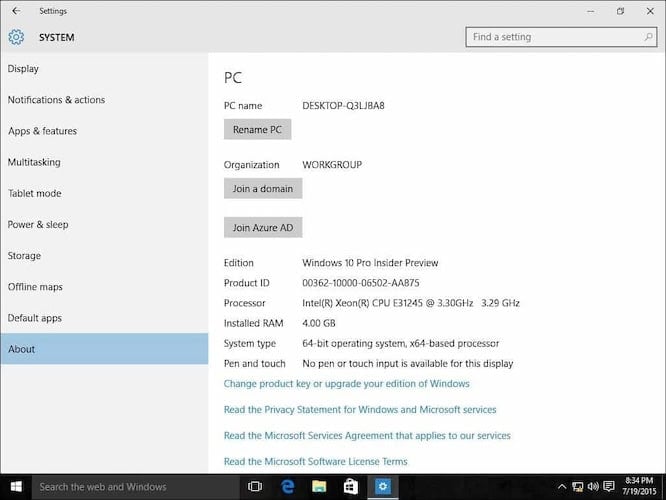Go to Default apps
This screenshot has width=666, height=500.
[x=104, y=318]
